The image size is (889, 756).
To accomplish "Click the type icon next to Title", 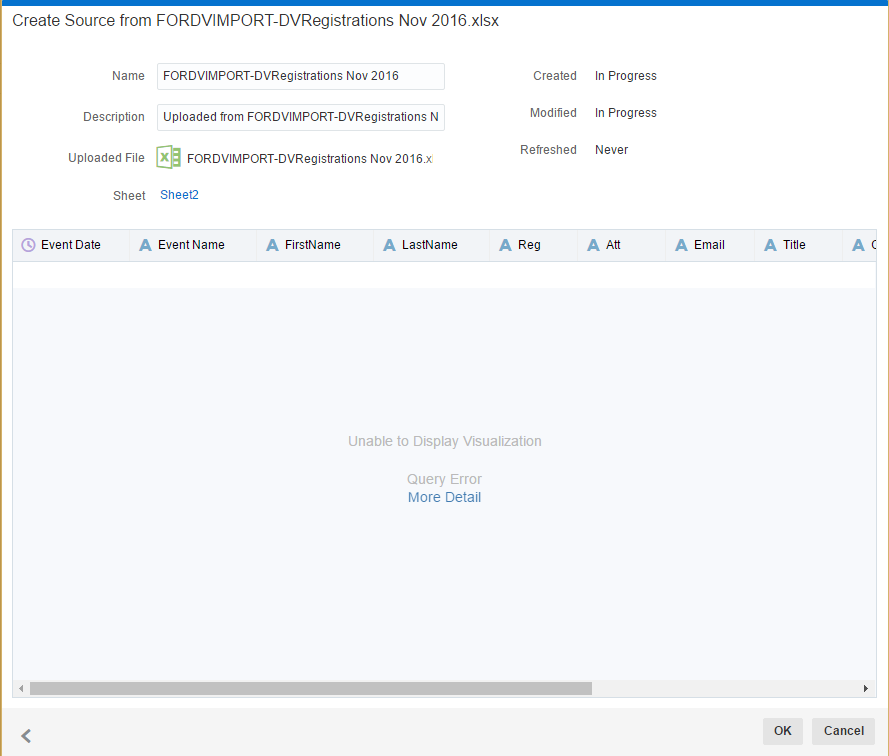I will point(770,245).
